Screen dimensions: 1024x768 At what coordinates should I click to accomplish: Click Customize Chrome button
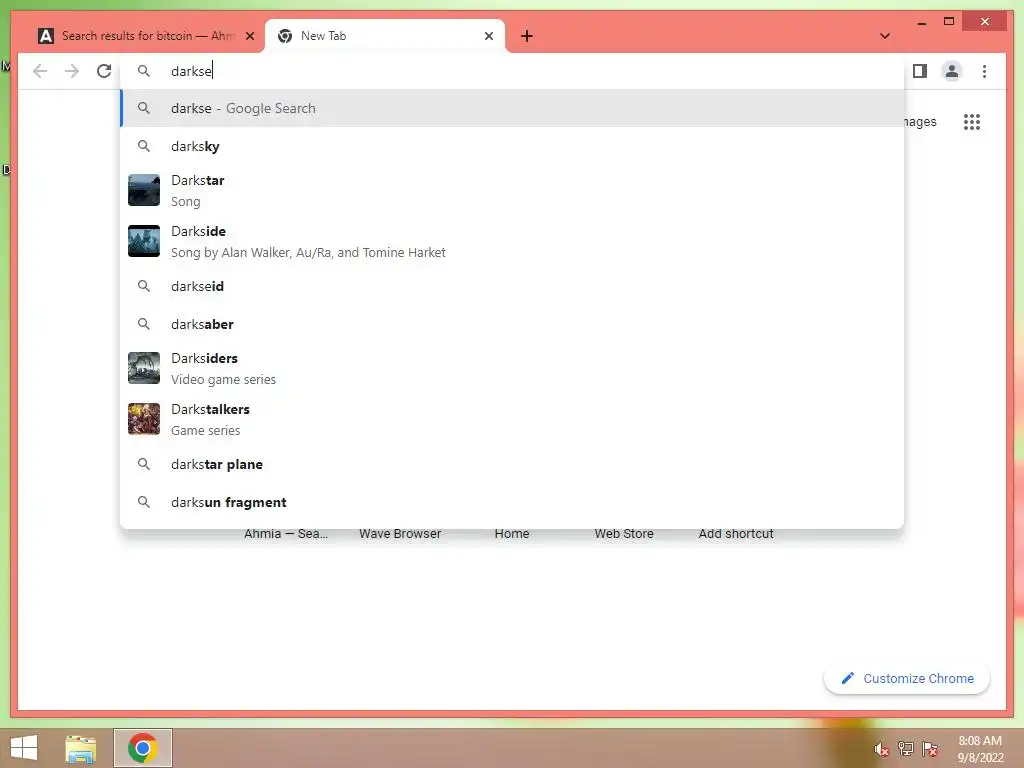(907, 679)
